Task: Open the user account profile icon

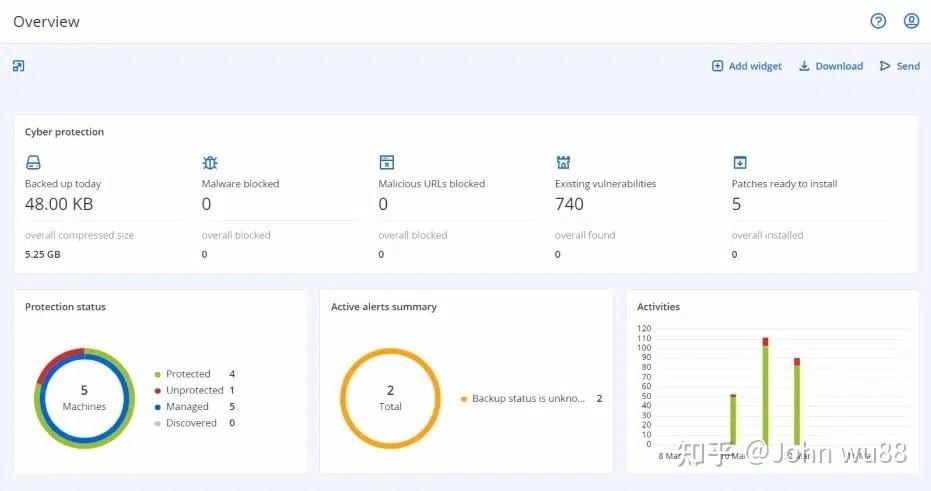Action: tap(911, 21)
